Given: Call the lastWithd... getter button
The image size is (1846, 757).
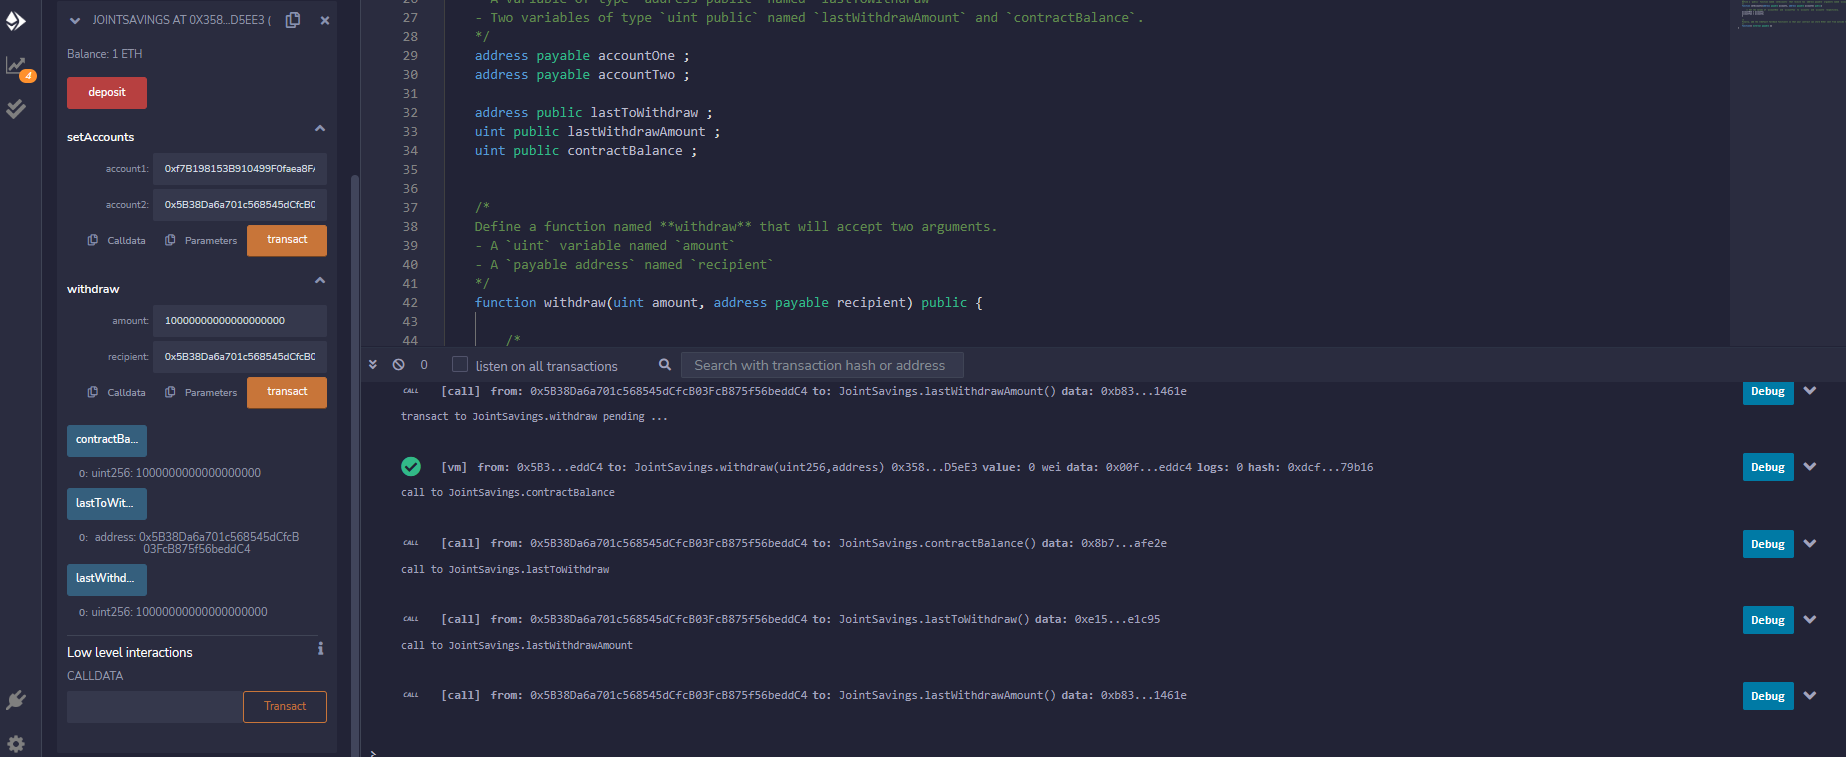Looking at the screenshot, I should click(x=107, y=579).
